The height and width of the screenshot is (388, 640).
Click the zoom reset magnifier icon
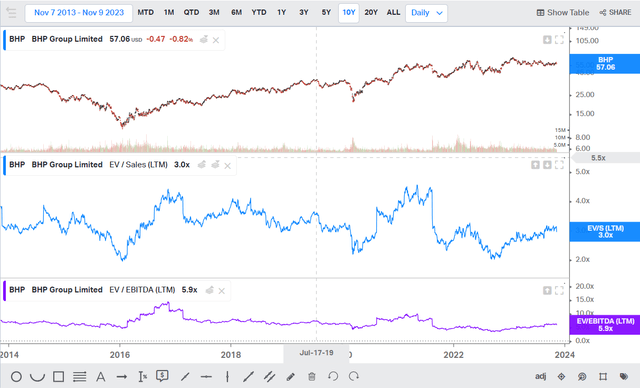[x=582, y=377]
